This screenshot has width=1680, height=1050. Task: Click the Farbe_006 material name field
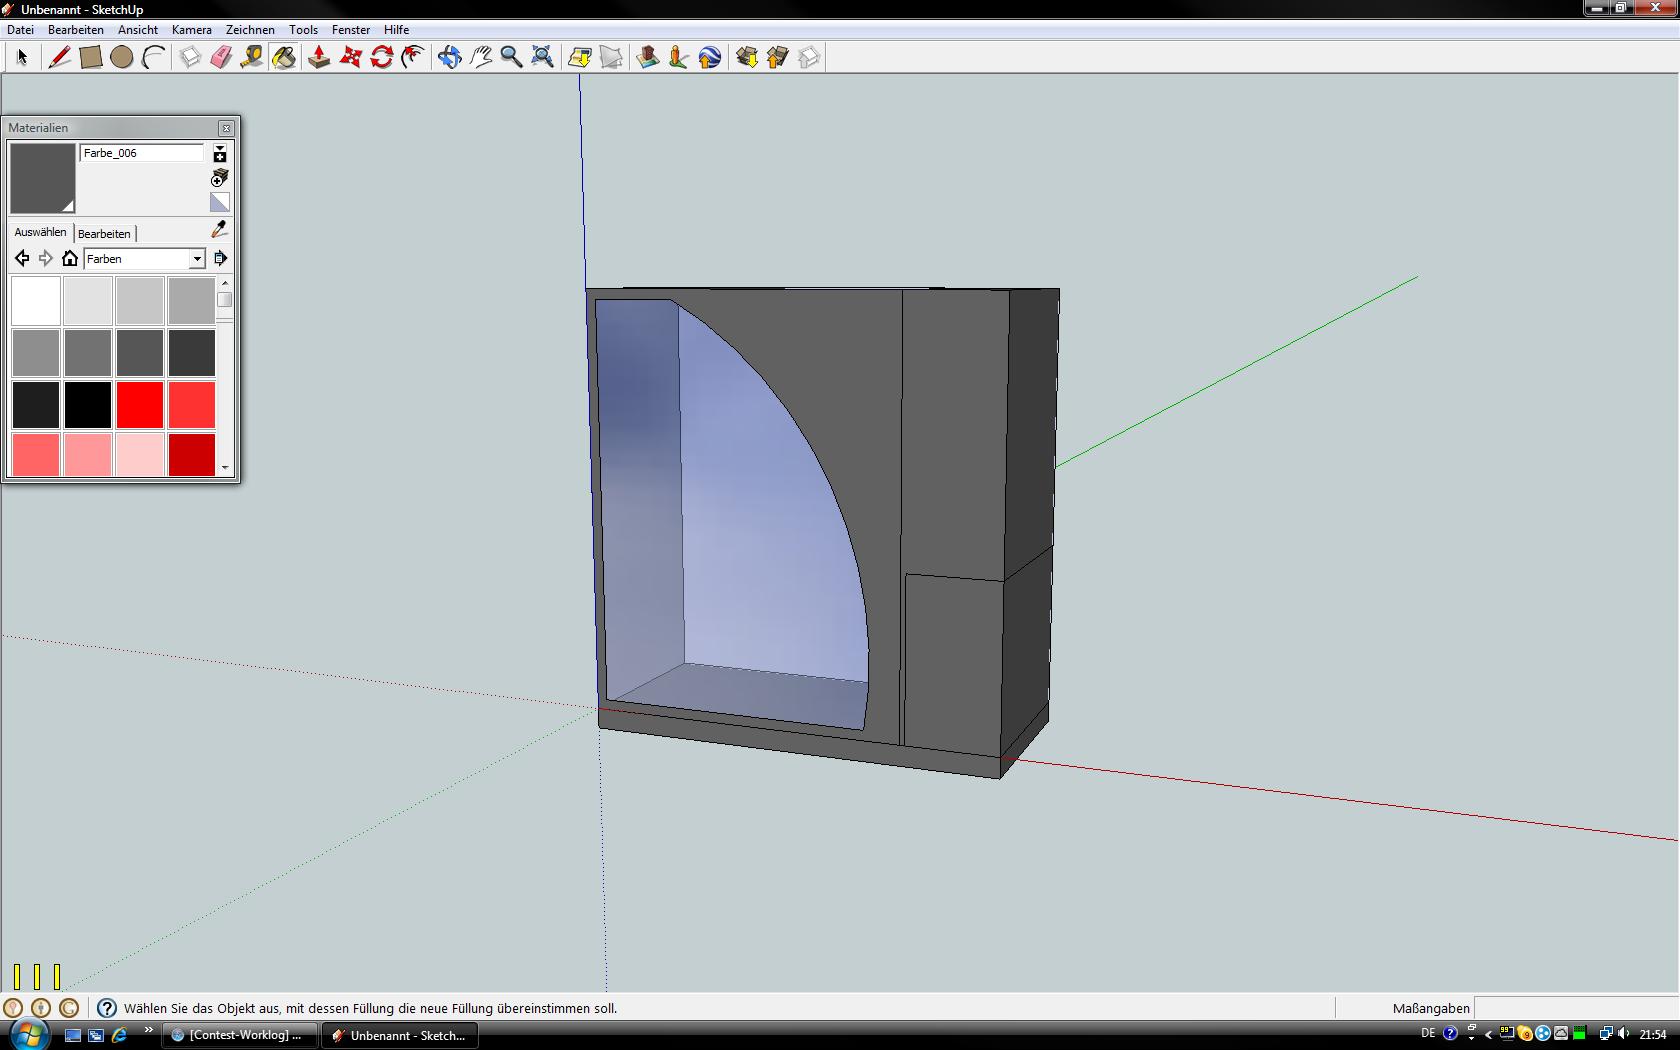[141, 153]
